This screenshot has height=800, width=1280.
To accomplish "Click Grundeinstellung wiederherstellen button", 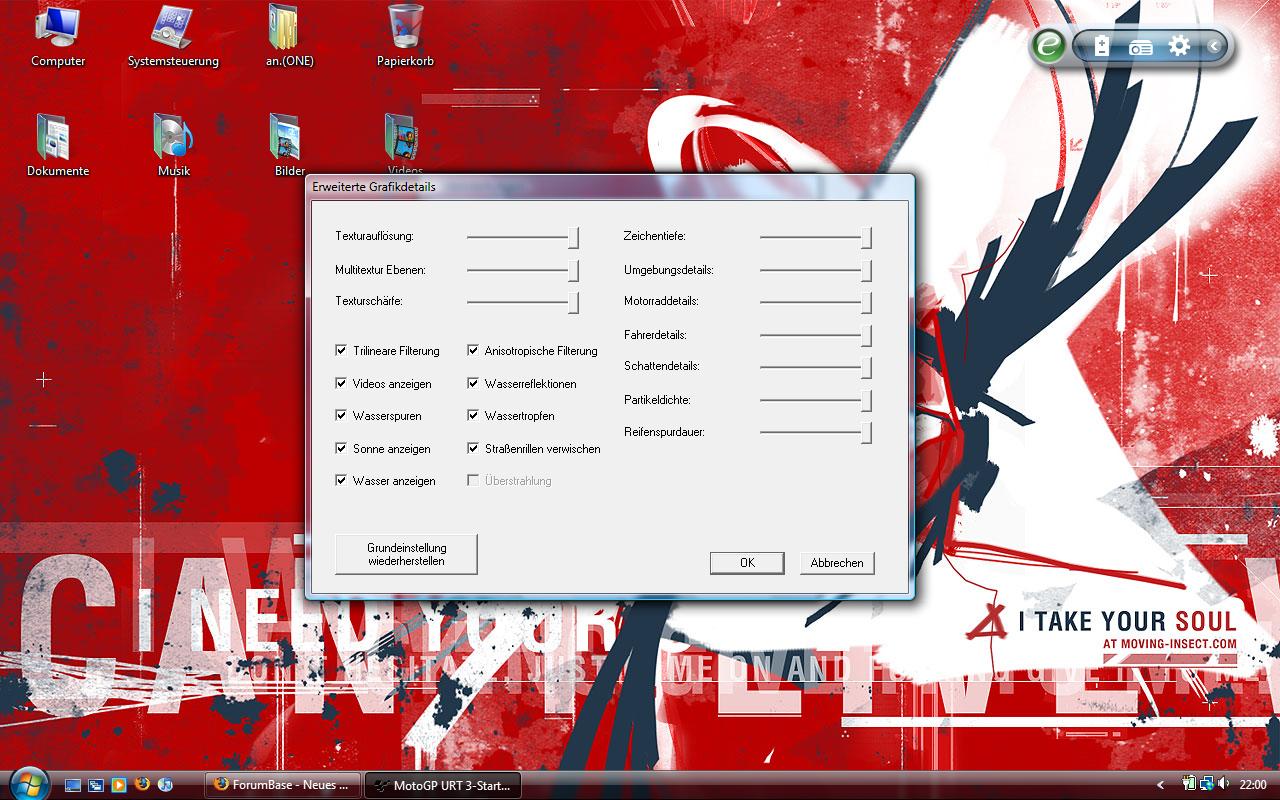I will coord(406,554).
